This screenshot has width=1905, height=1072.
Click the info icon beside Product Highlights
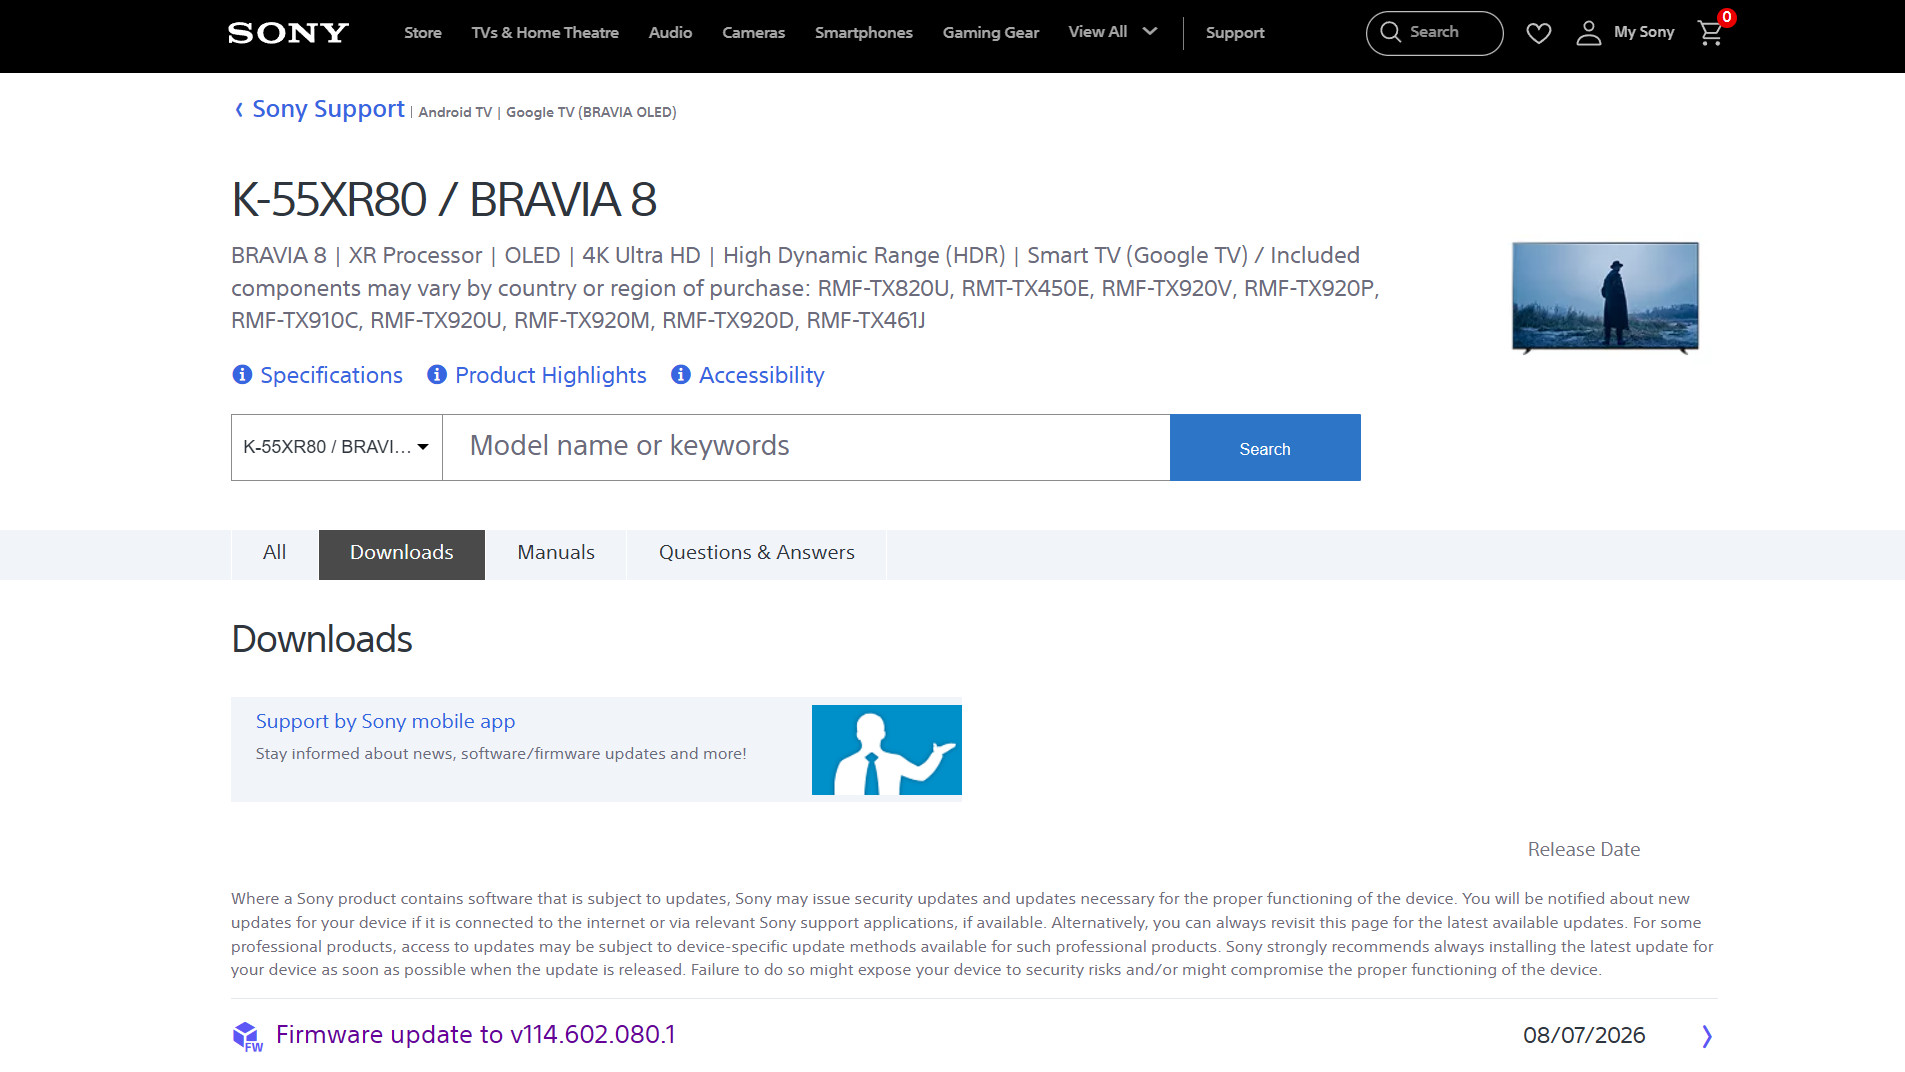click(x=437, y=375)
